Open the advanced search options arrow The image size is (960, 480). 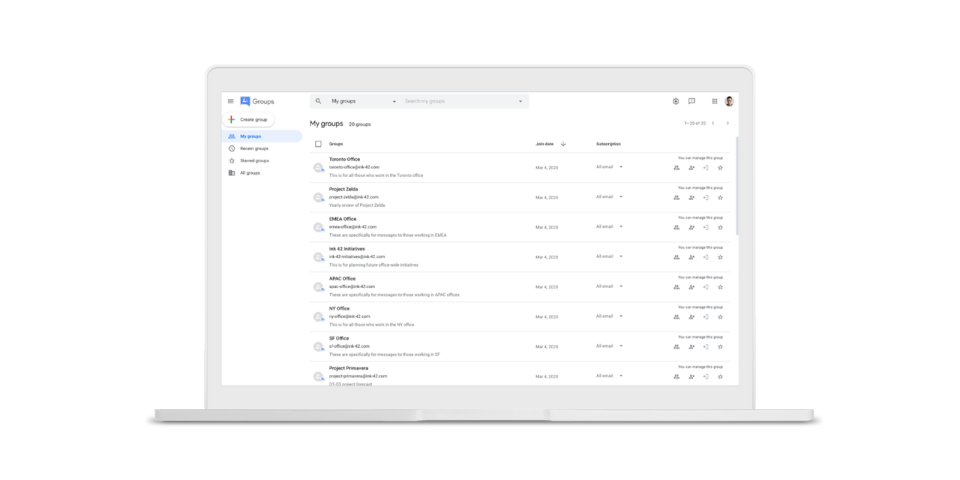pos(520,101)
